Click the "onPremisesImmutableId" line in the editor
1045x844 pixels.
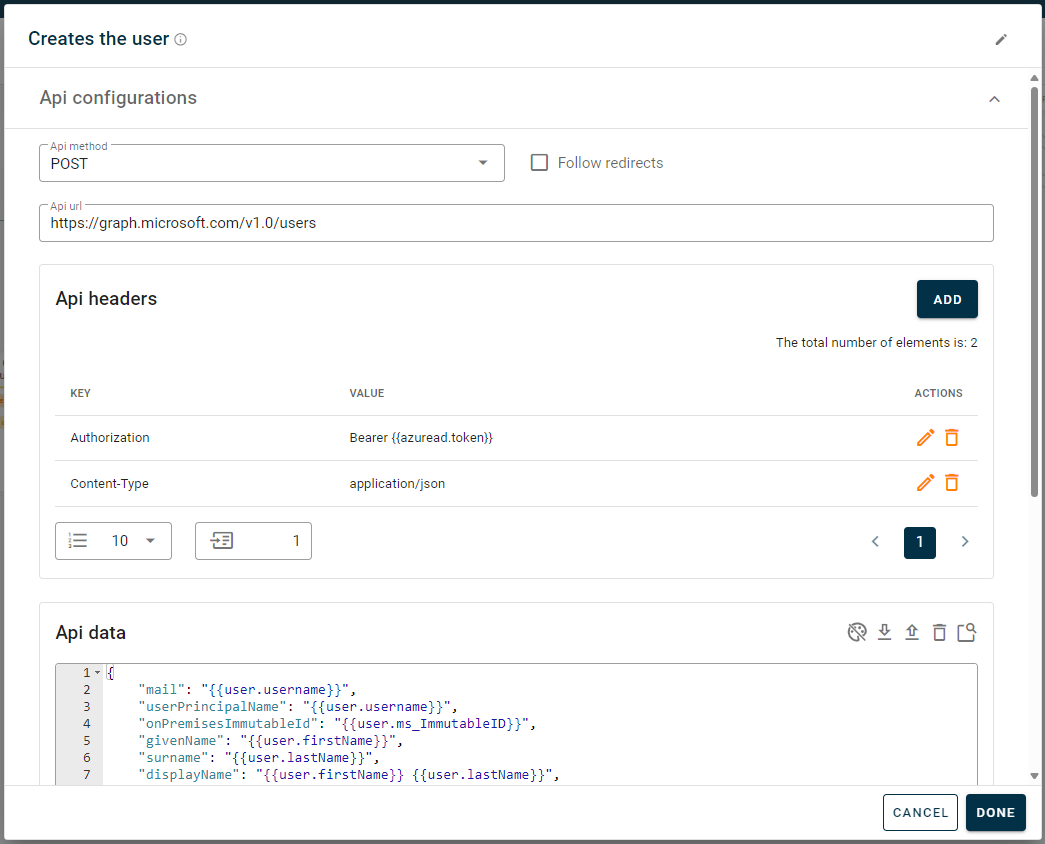pyautogui.click(x=337, y=723)
